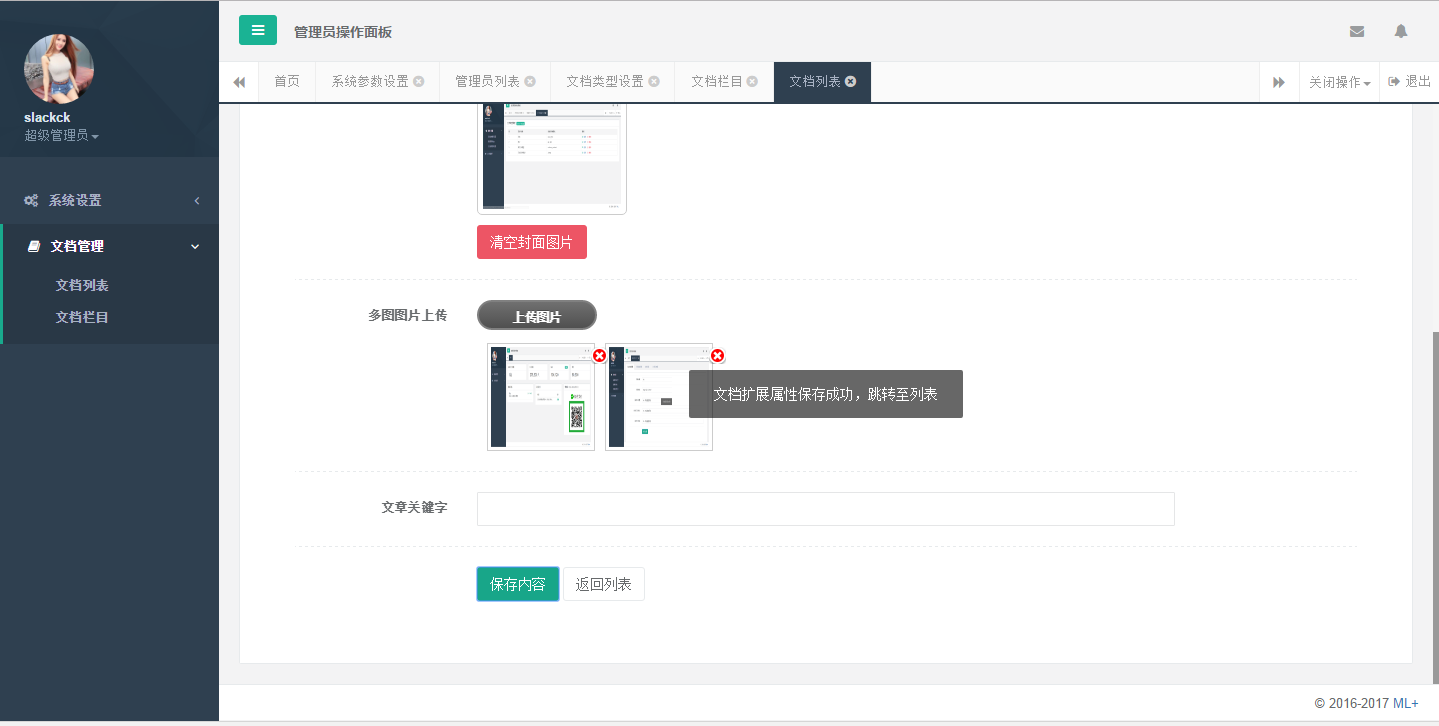Select 文档栏目 in the sidebar
Screen dimensions: 1439x726
[82, 317]
